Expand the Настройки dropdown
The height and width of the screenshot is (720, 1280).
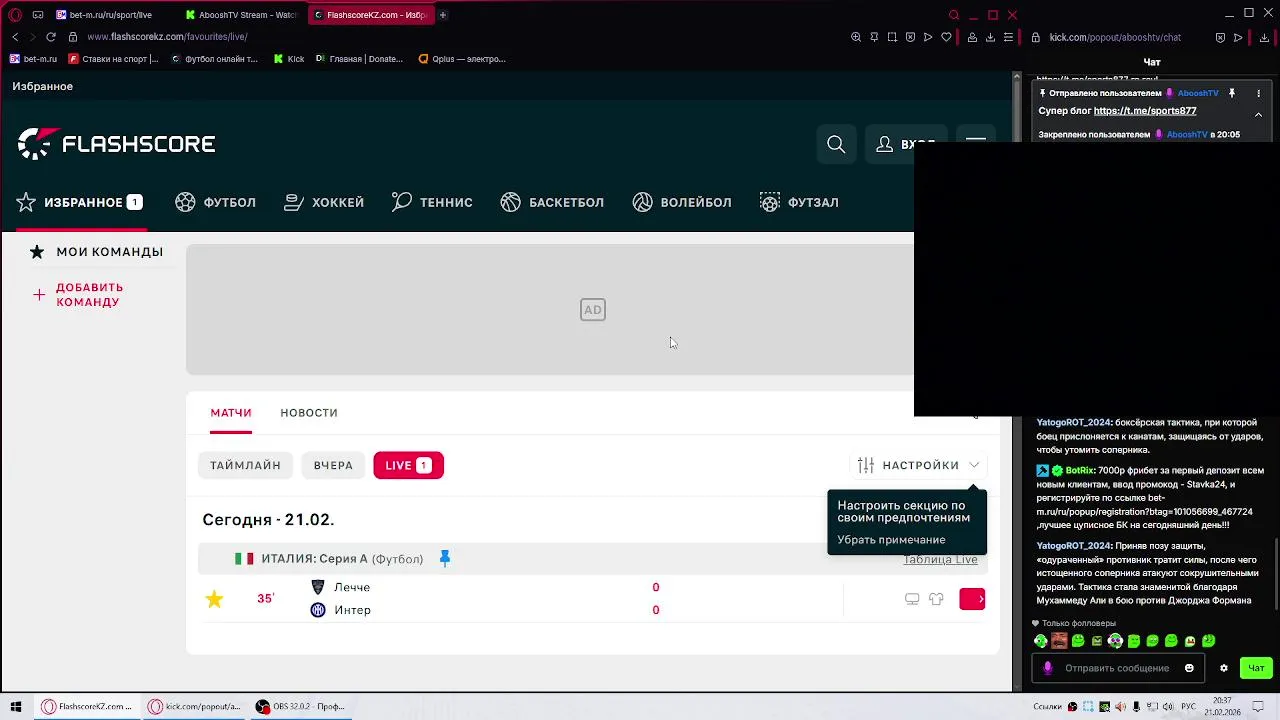tap(919, 465)
